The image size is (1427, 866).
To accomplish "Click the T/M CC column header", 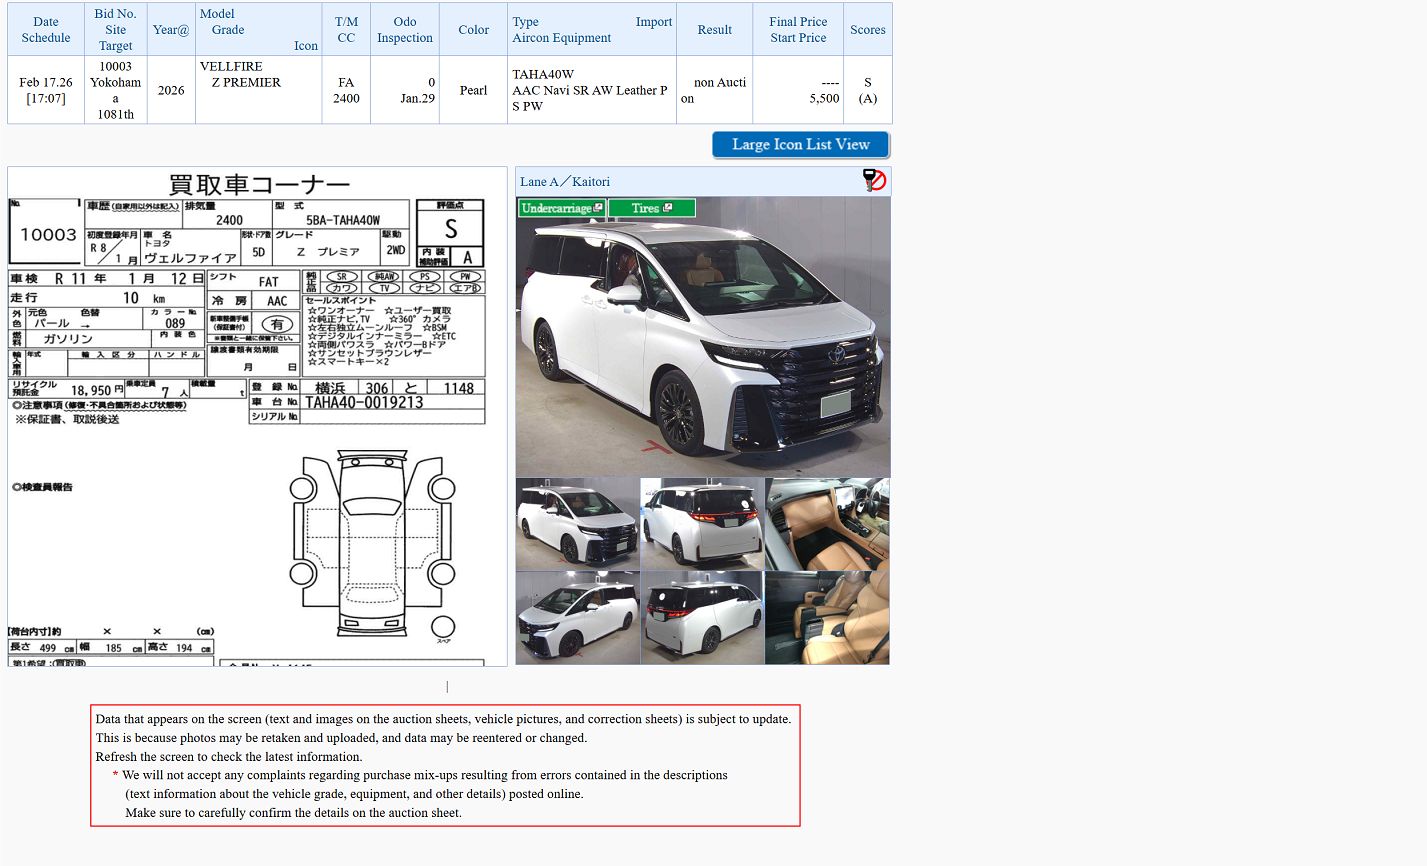I will pos(346,30).
